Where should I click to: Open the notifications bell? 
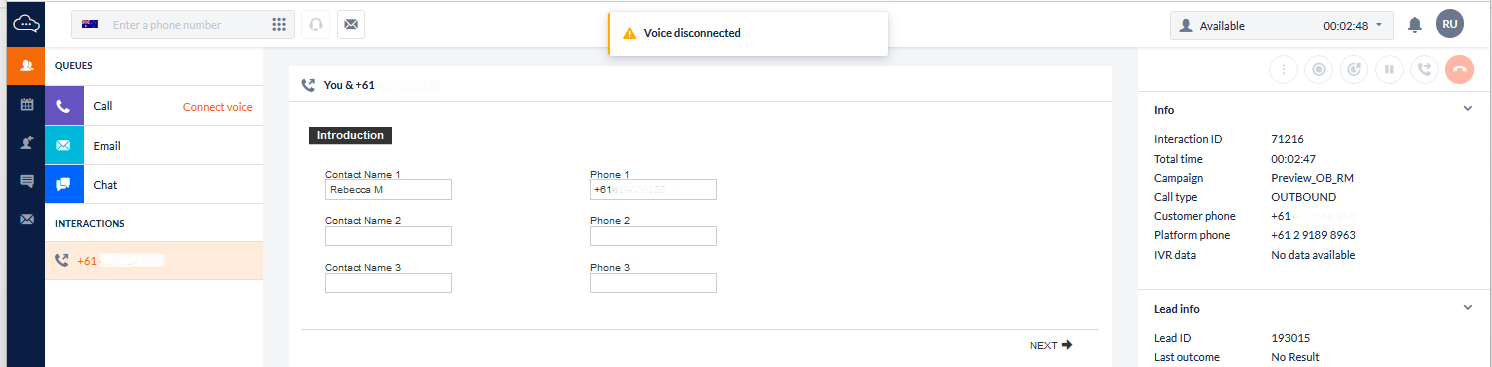pos(1415,25)
